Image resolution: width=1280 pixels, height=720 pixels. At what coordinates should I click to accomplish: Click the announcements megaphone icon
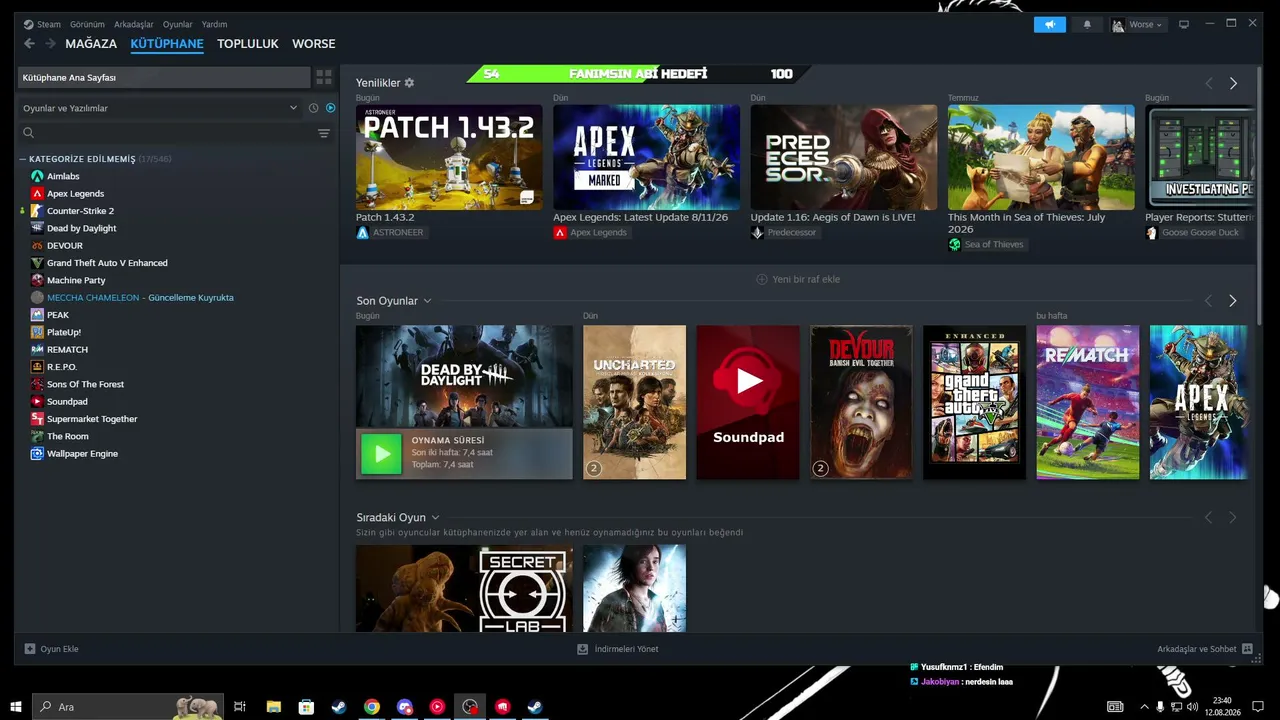click(1050, 24)
